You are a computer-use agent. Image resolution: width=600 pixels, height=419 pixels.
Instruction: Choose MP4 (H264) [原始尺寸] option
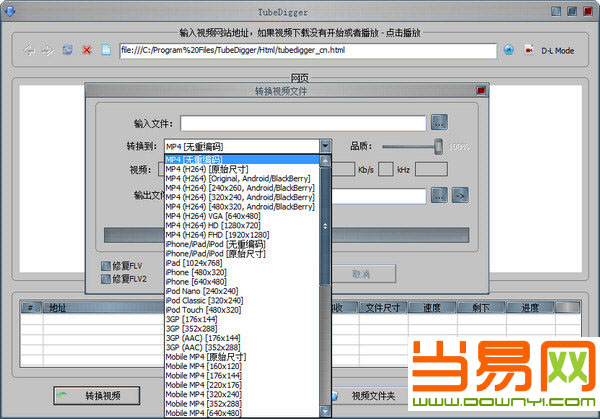(x=242, y=169)
